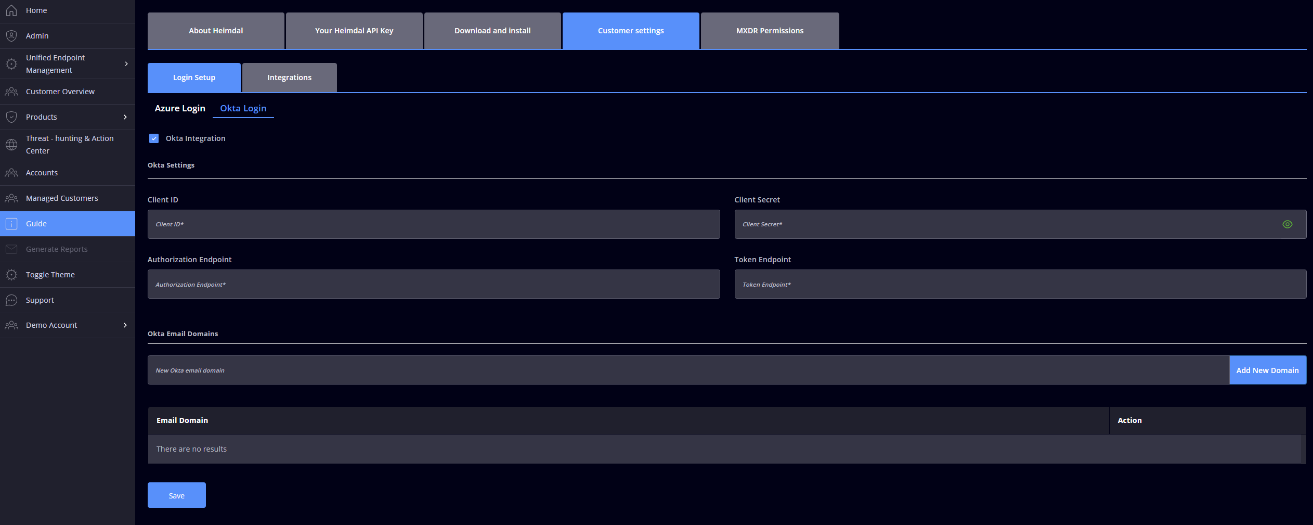Select the Login Setup sub-tab
Screen dimensions: 1313x525
194,77
